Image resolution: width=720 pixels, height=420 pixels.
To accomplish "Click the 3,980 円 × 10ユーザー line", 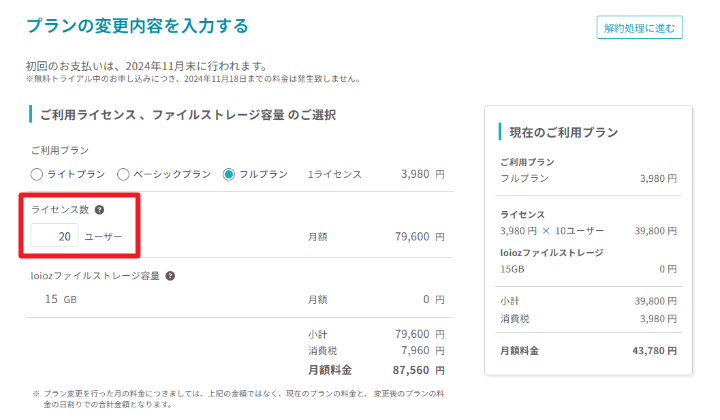I will click(x=552, y=231).
